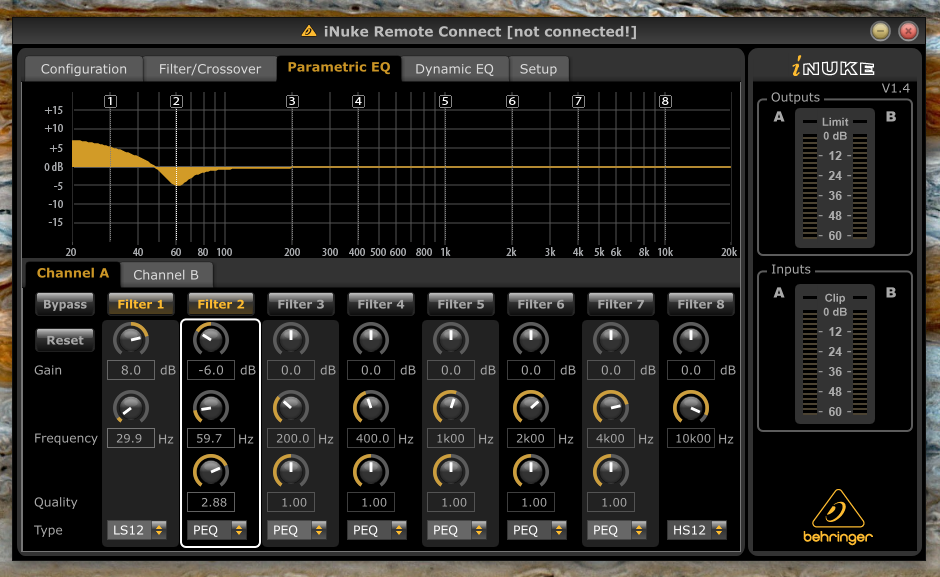Click the 2k00 frequency field
The height and width of the screenshot is (577, 940).
pyautogui.click(x=531, y=438)
